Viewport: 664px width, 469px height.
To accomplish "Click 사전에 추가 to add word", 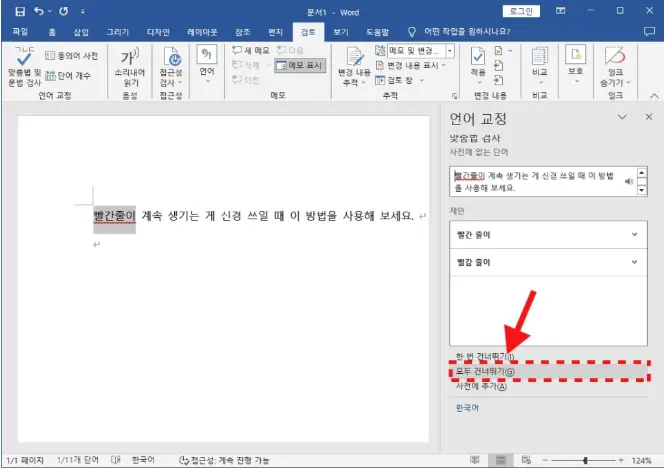I will (481, 387).
